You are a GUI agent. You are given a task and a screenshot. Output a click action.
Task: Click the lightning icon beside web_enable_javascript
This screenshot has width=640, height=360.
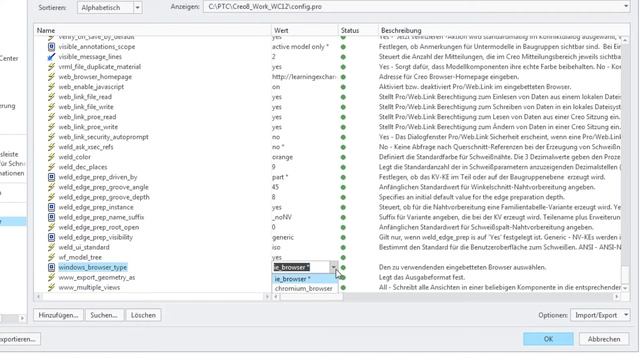(x=51, y=87)
